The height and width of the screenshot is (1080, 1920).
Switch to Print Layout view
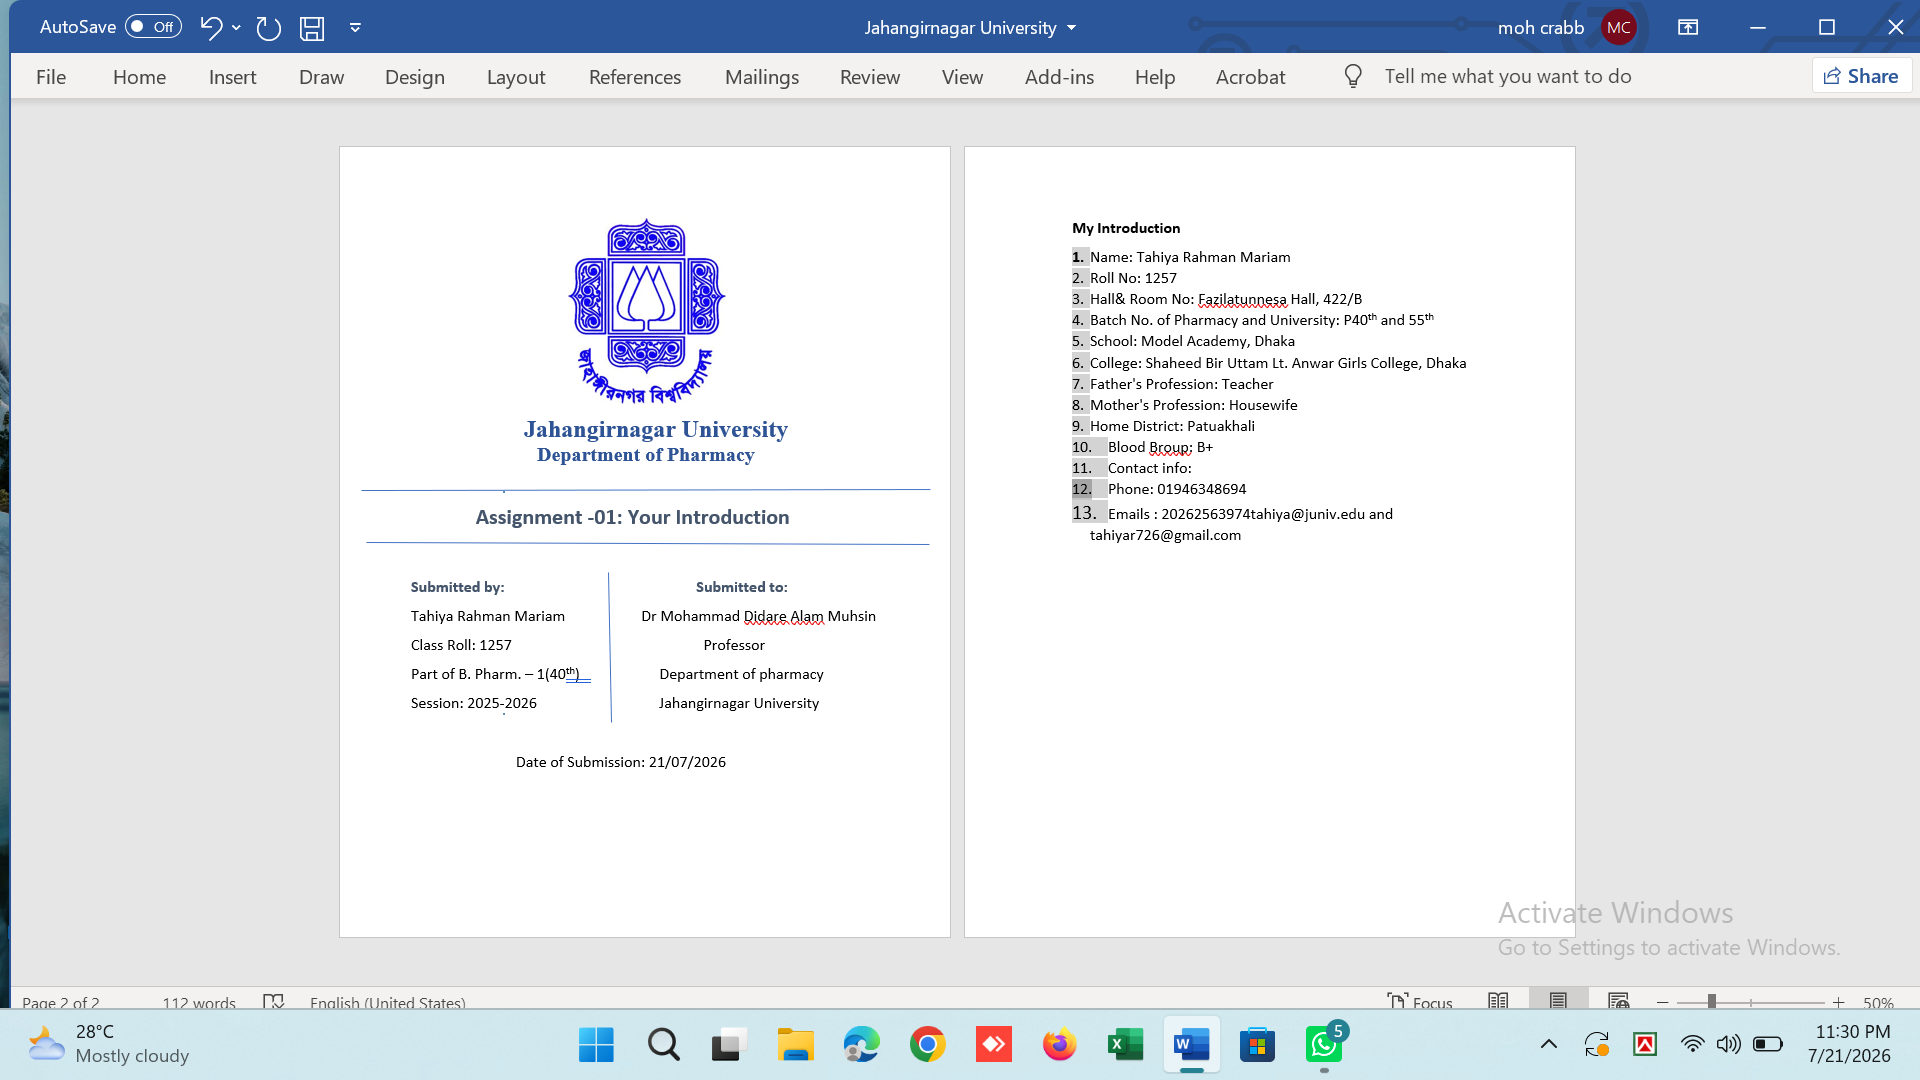1558,1000
